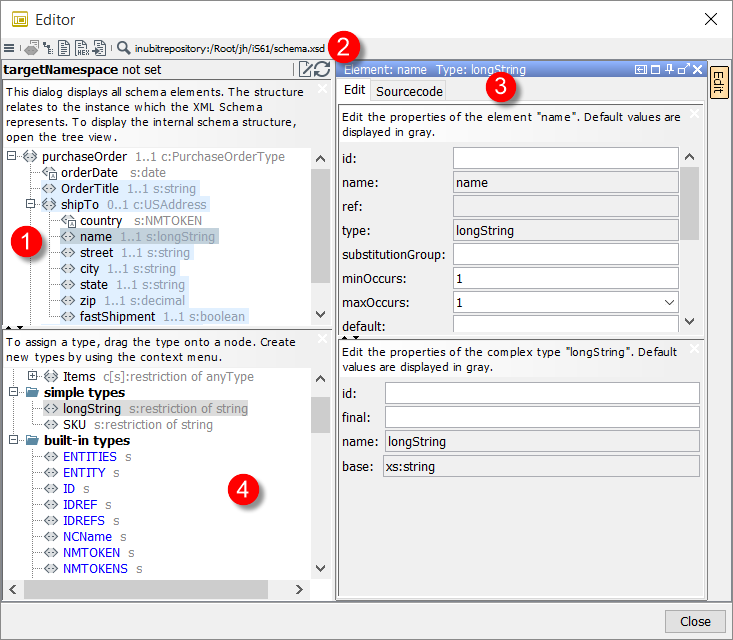Select the name element under shipTo
This screenshot has width=733, height=640.
pos(139,237)
